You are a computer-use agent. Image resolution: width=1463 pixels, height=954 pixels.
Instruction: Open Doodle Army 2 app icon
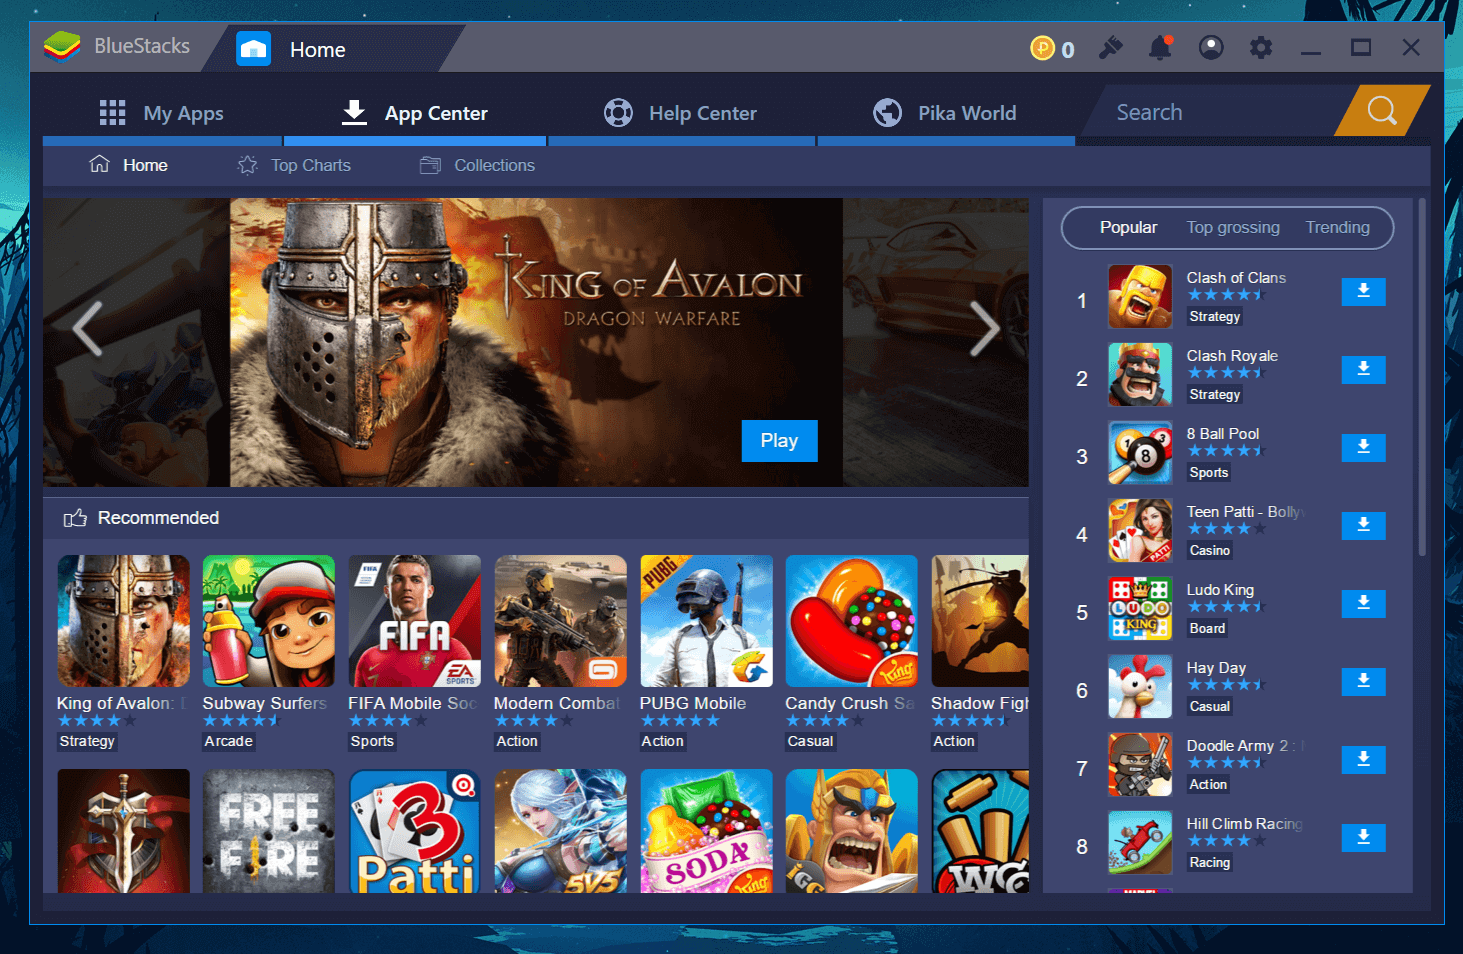(1140, 764)
